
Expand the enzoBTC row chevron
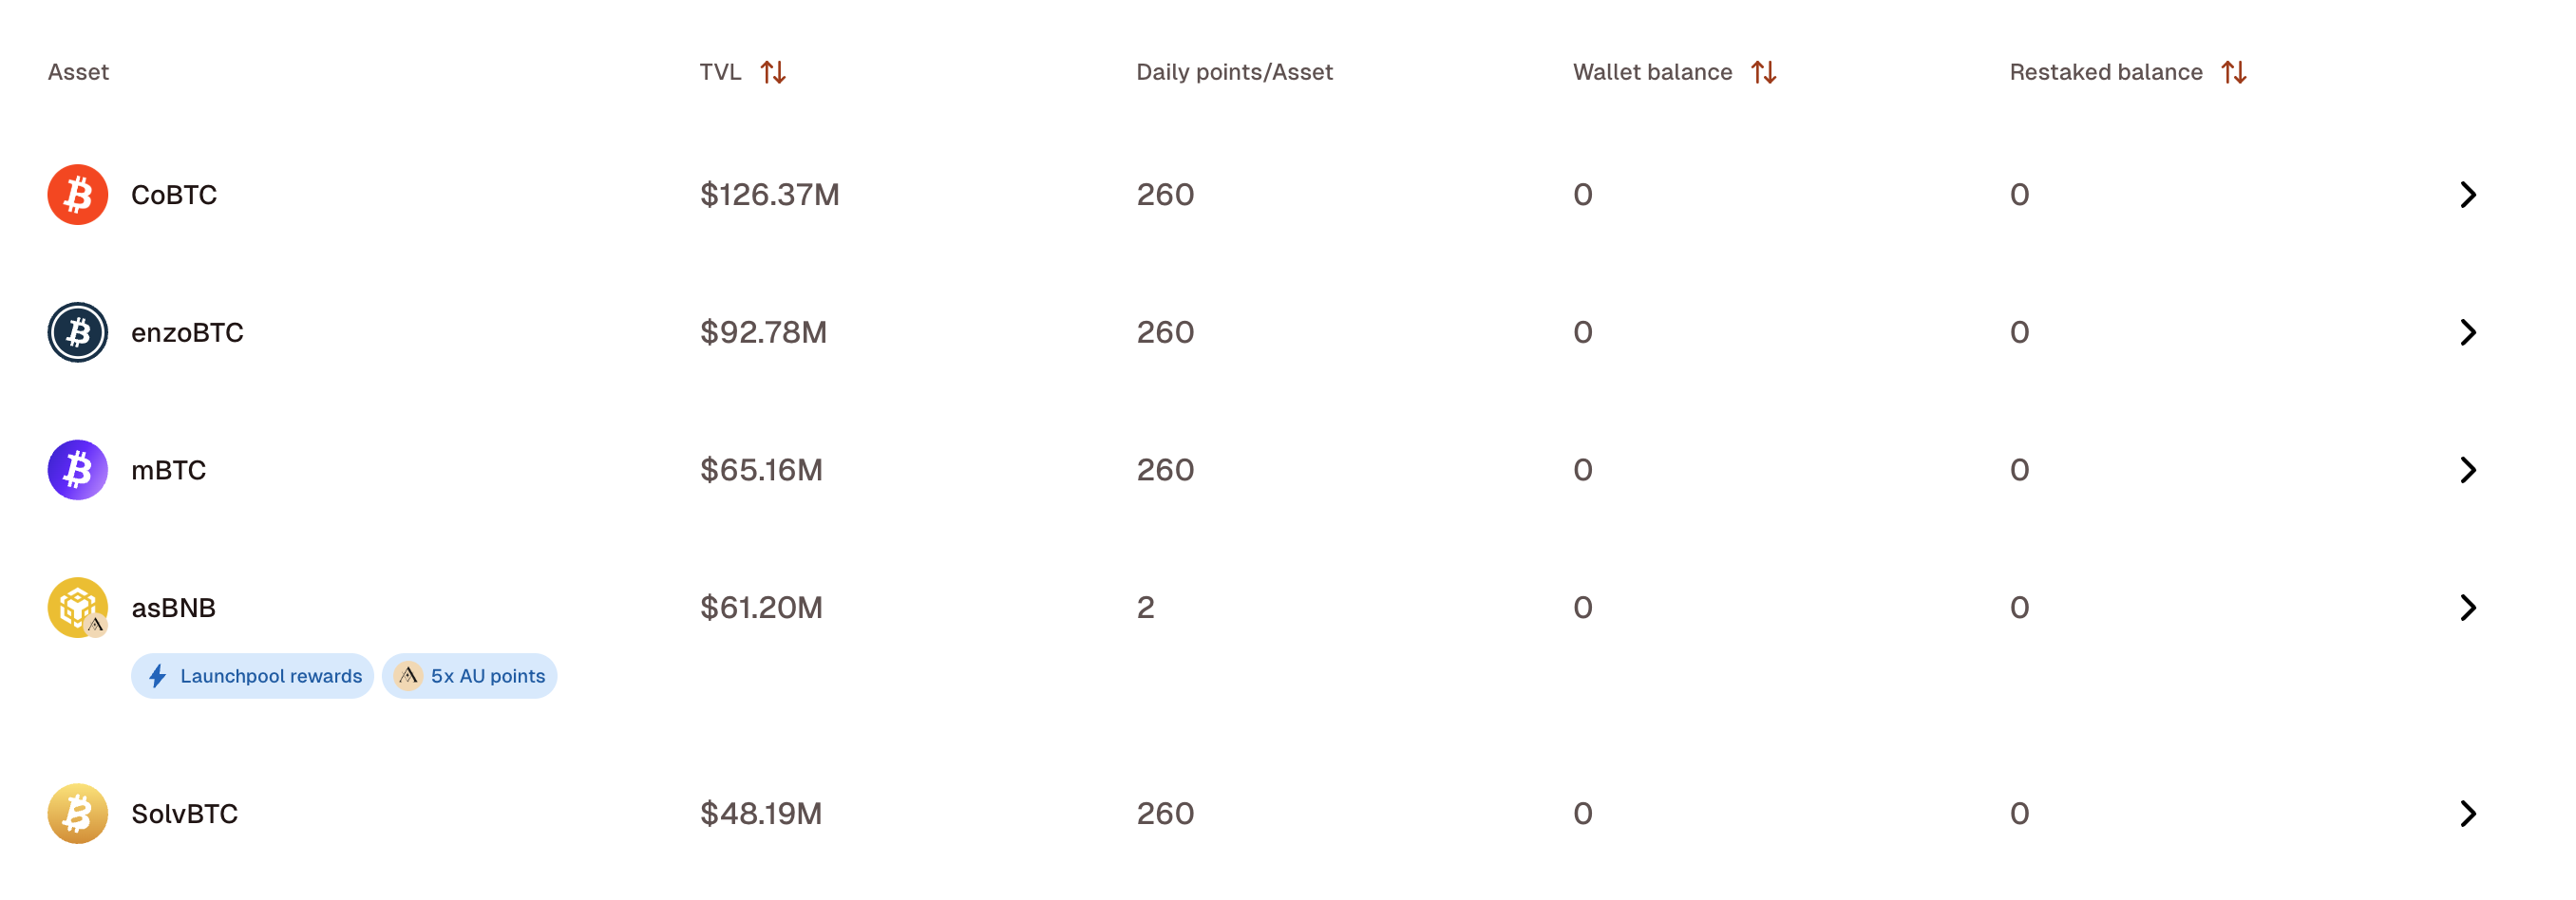point(2467,332)
